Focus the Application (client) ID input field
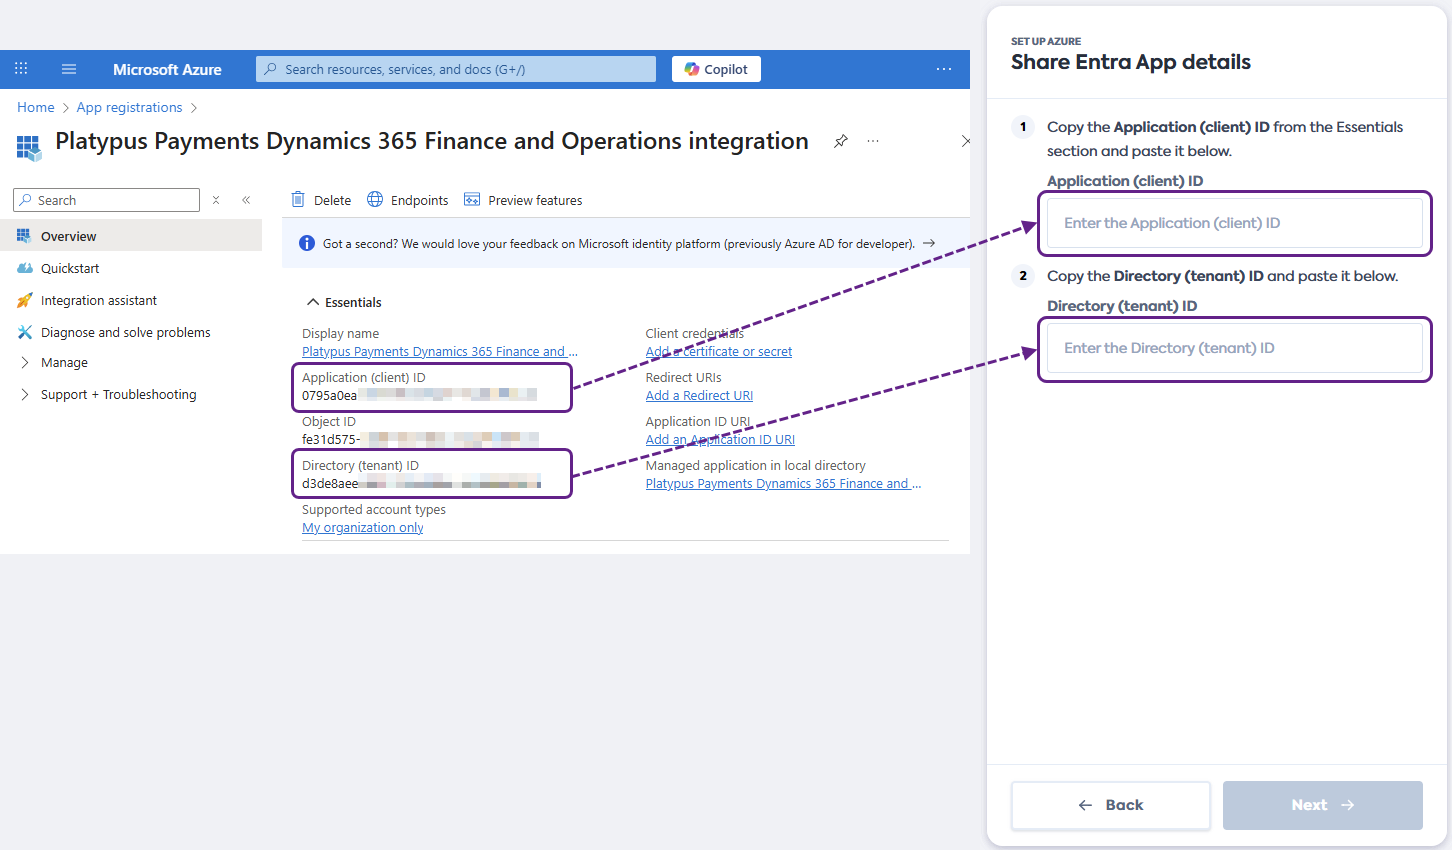The image size is (1452, 850). 1234,223
